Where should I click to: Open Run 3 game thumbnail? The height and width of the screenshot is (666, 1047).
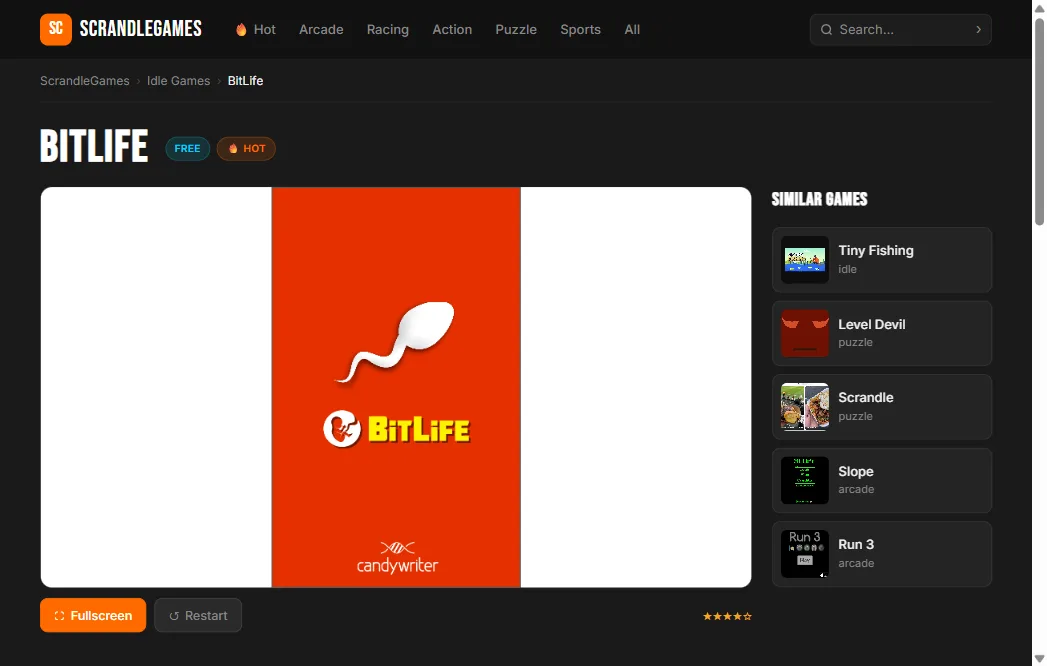pyautogui.click(x=805, y=554)
